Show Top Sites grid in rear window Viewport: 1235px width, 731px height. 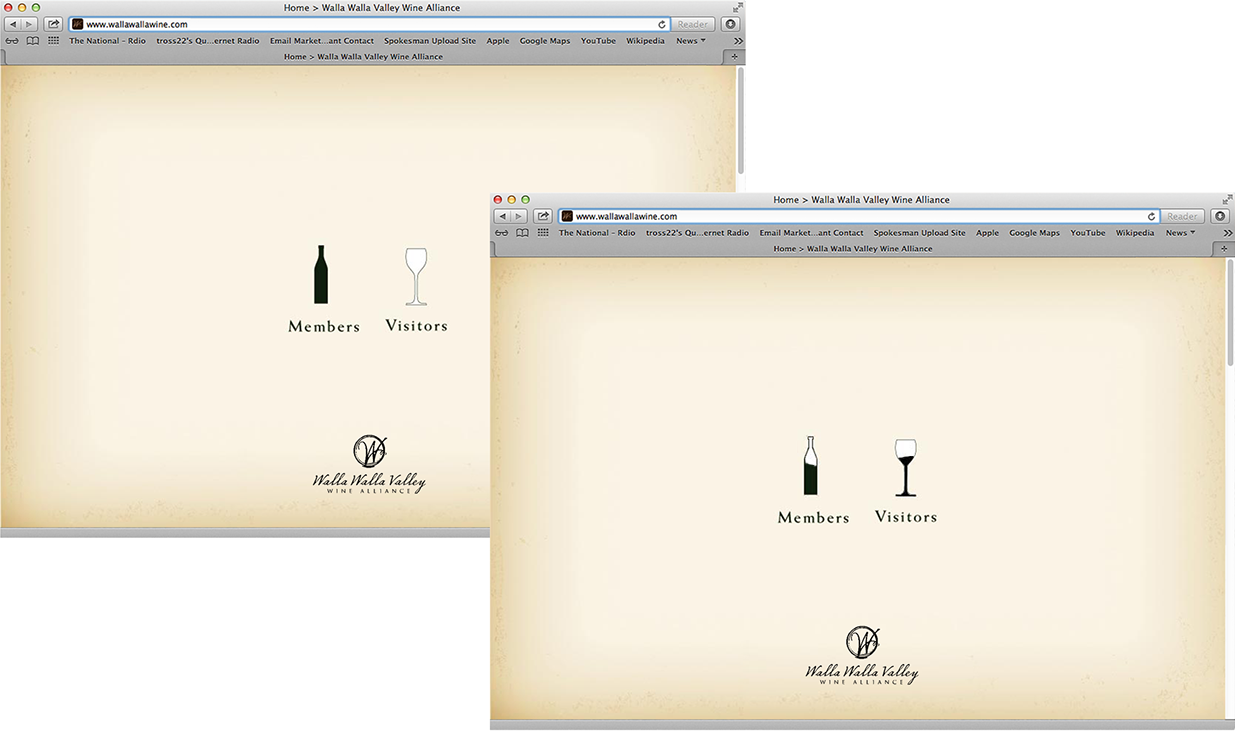pos(54,41)
